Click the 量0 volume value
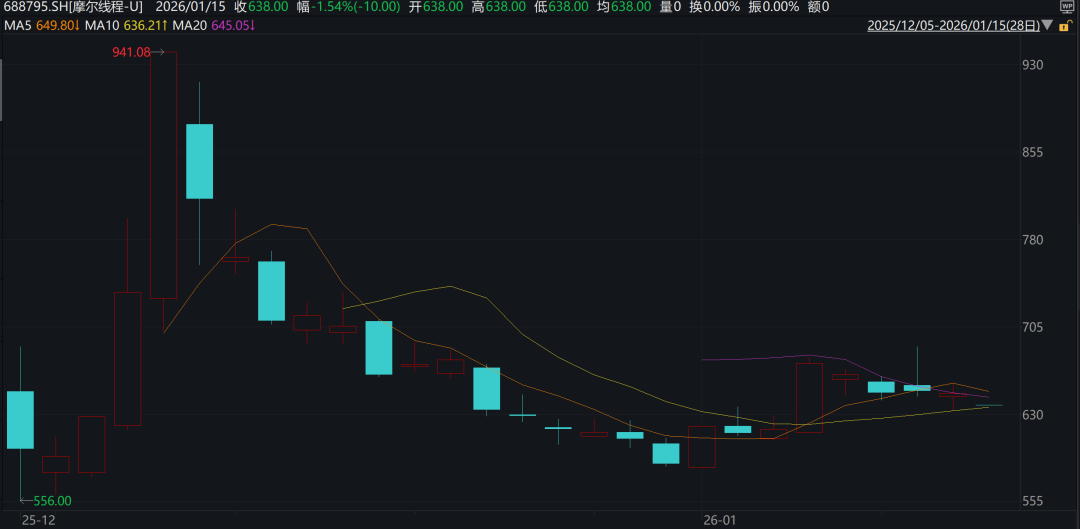Viewport: 1080px width, 529px height. click(670, 8)
